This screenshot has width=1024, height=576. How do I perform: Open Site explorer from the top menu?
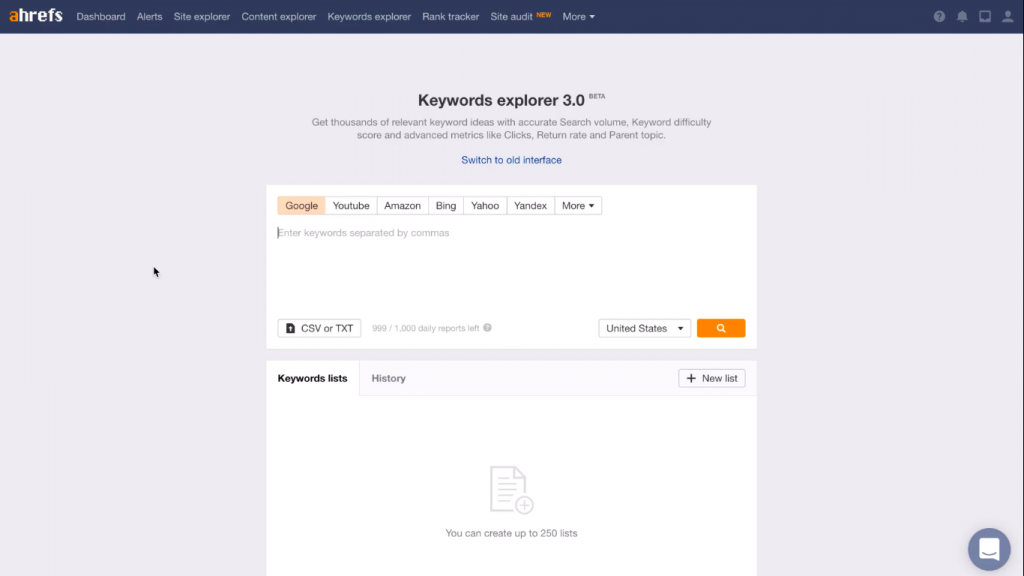[x=201, y=16]
